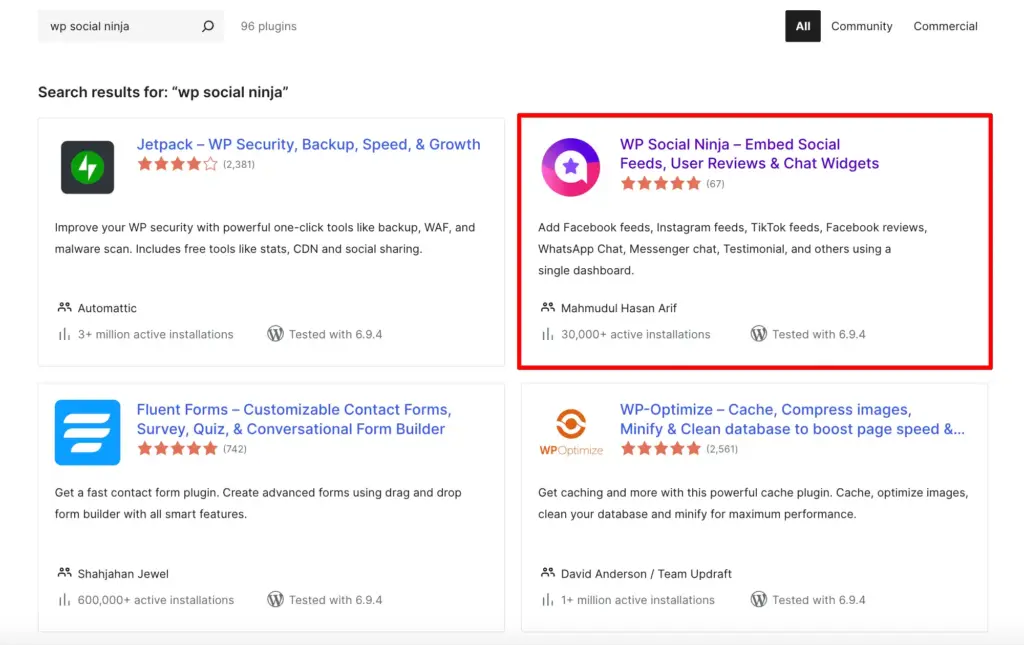
Task: Click the Jetpack plugin logo
Action: coord(86,166)
